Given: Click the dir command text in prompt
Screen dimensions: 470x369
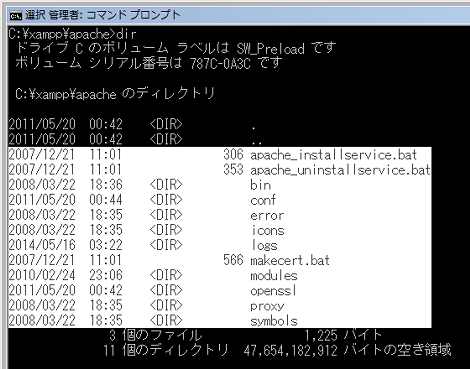Looking at the screenshot, I should click(126, 34).
